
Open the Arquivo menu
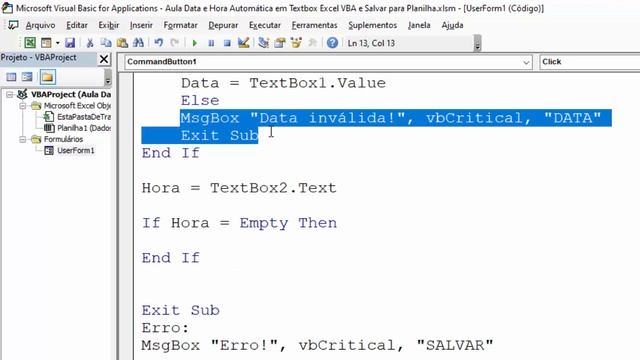pyautogui.click(x=40, y=25)
